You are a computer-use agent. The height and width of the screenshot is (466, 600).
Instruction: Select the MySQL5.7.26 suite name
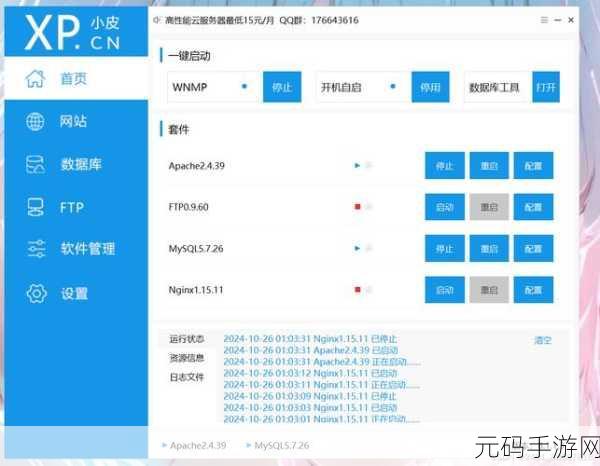pyautogui.click(x=196, y=249)
